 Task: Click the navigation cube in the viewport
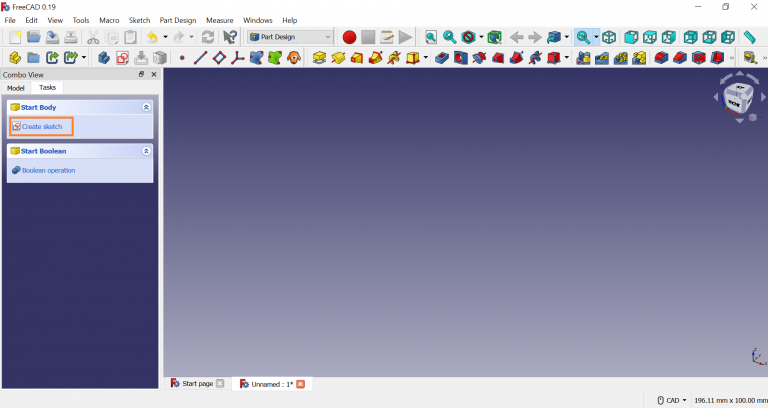click(736, 99)
